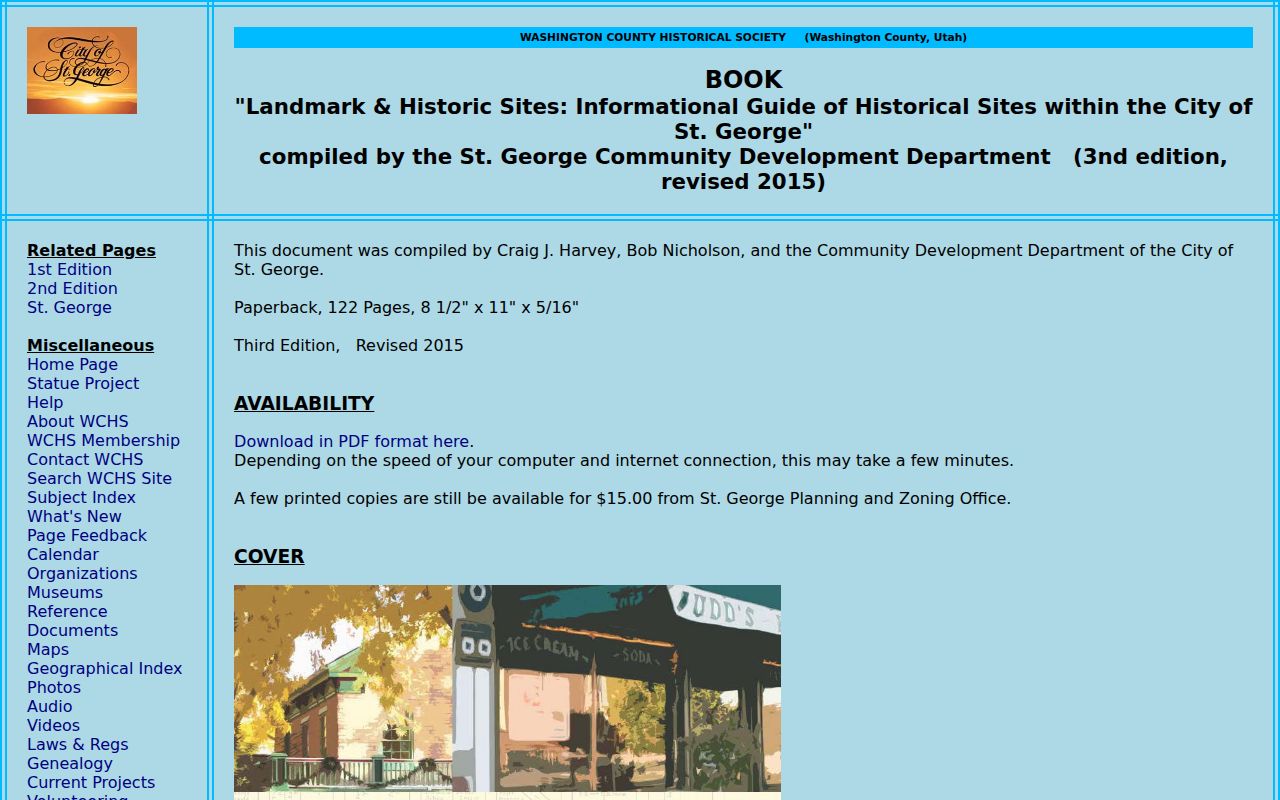Click the Washington County Historical Society banner
The width and height of the screenshot is (1280, 800).
(743, 37)
